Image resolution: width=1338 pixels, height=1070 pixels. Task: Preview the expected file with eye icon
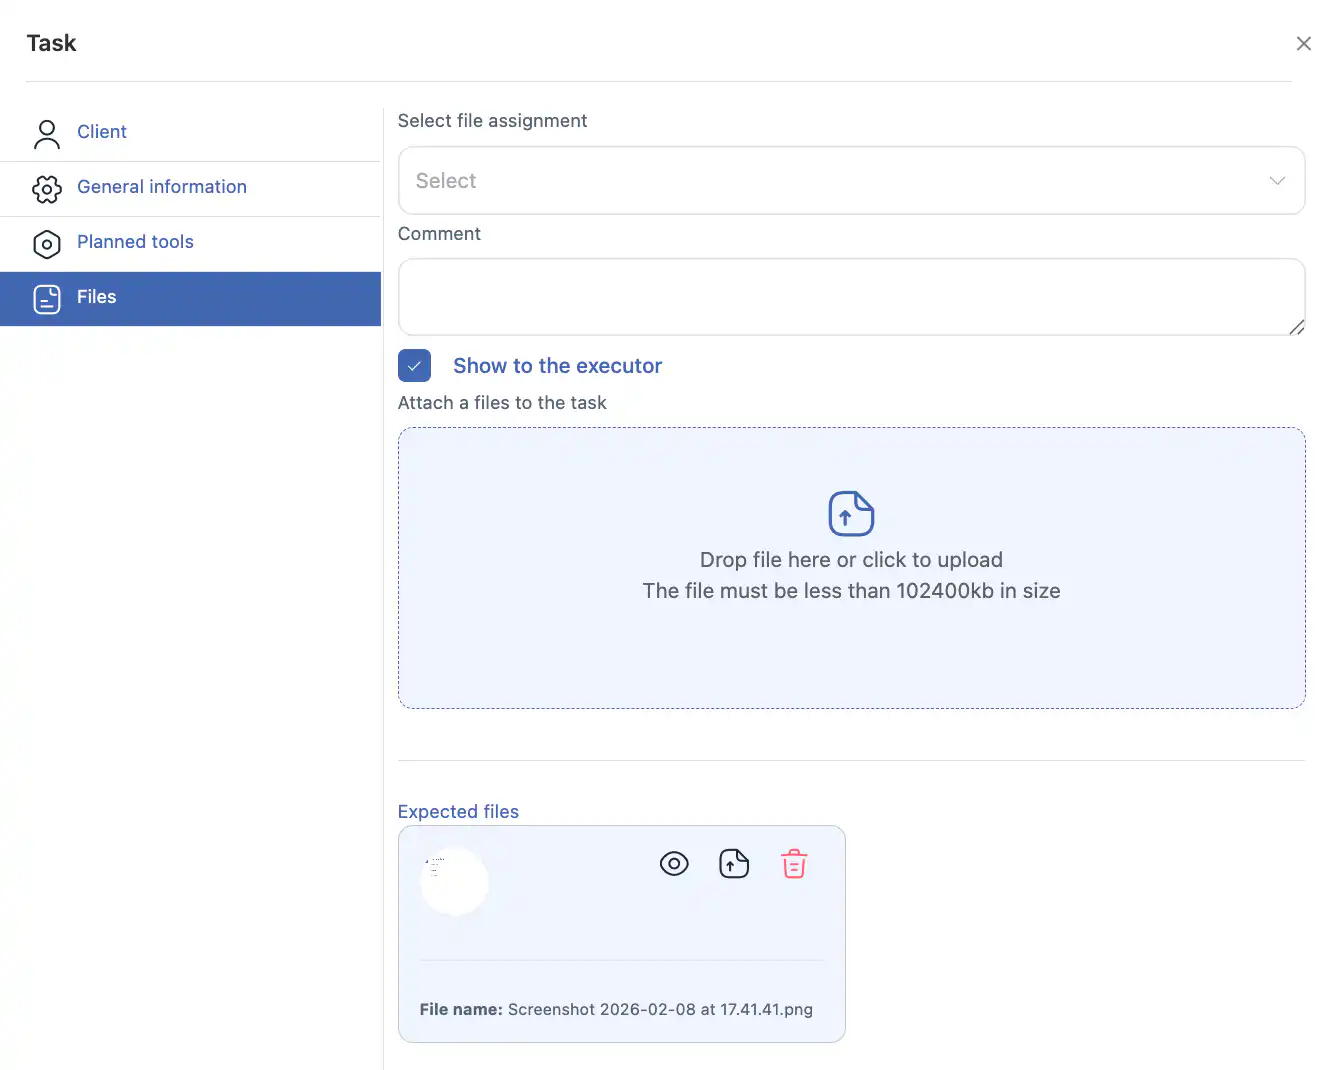coord(674,863)
